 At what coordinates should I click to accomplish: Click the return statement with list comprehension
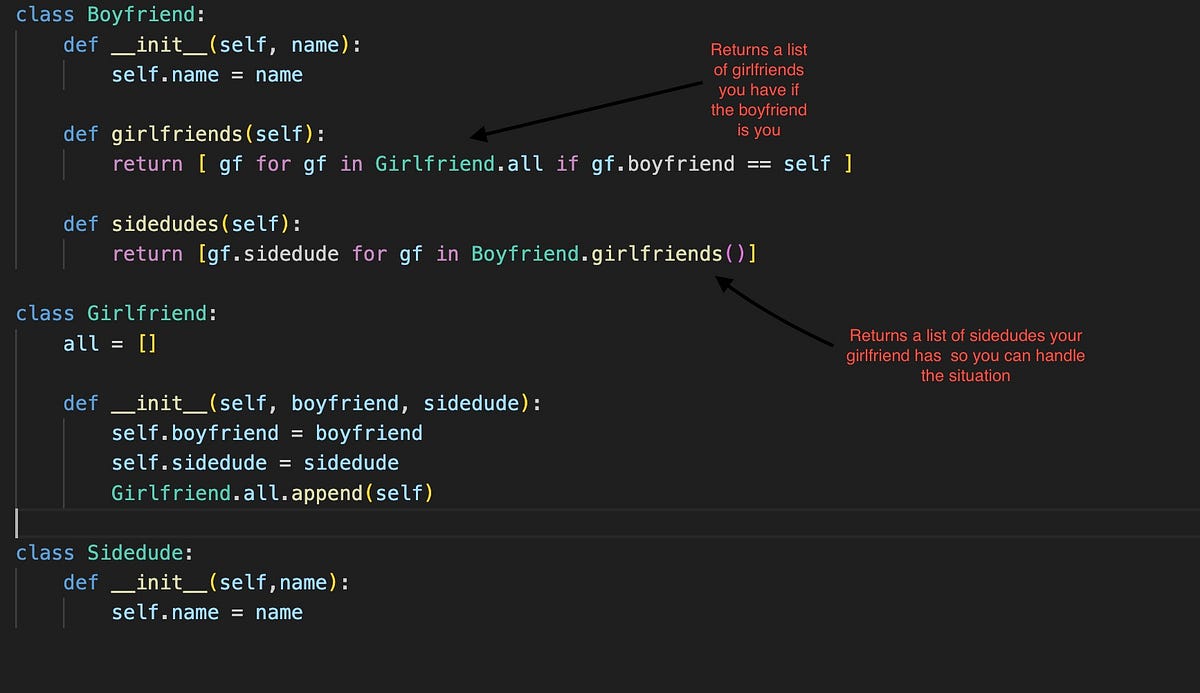click(480, 163)
